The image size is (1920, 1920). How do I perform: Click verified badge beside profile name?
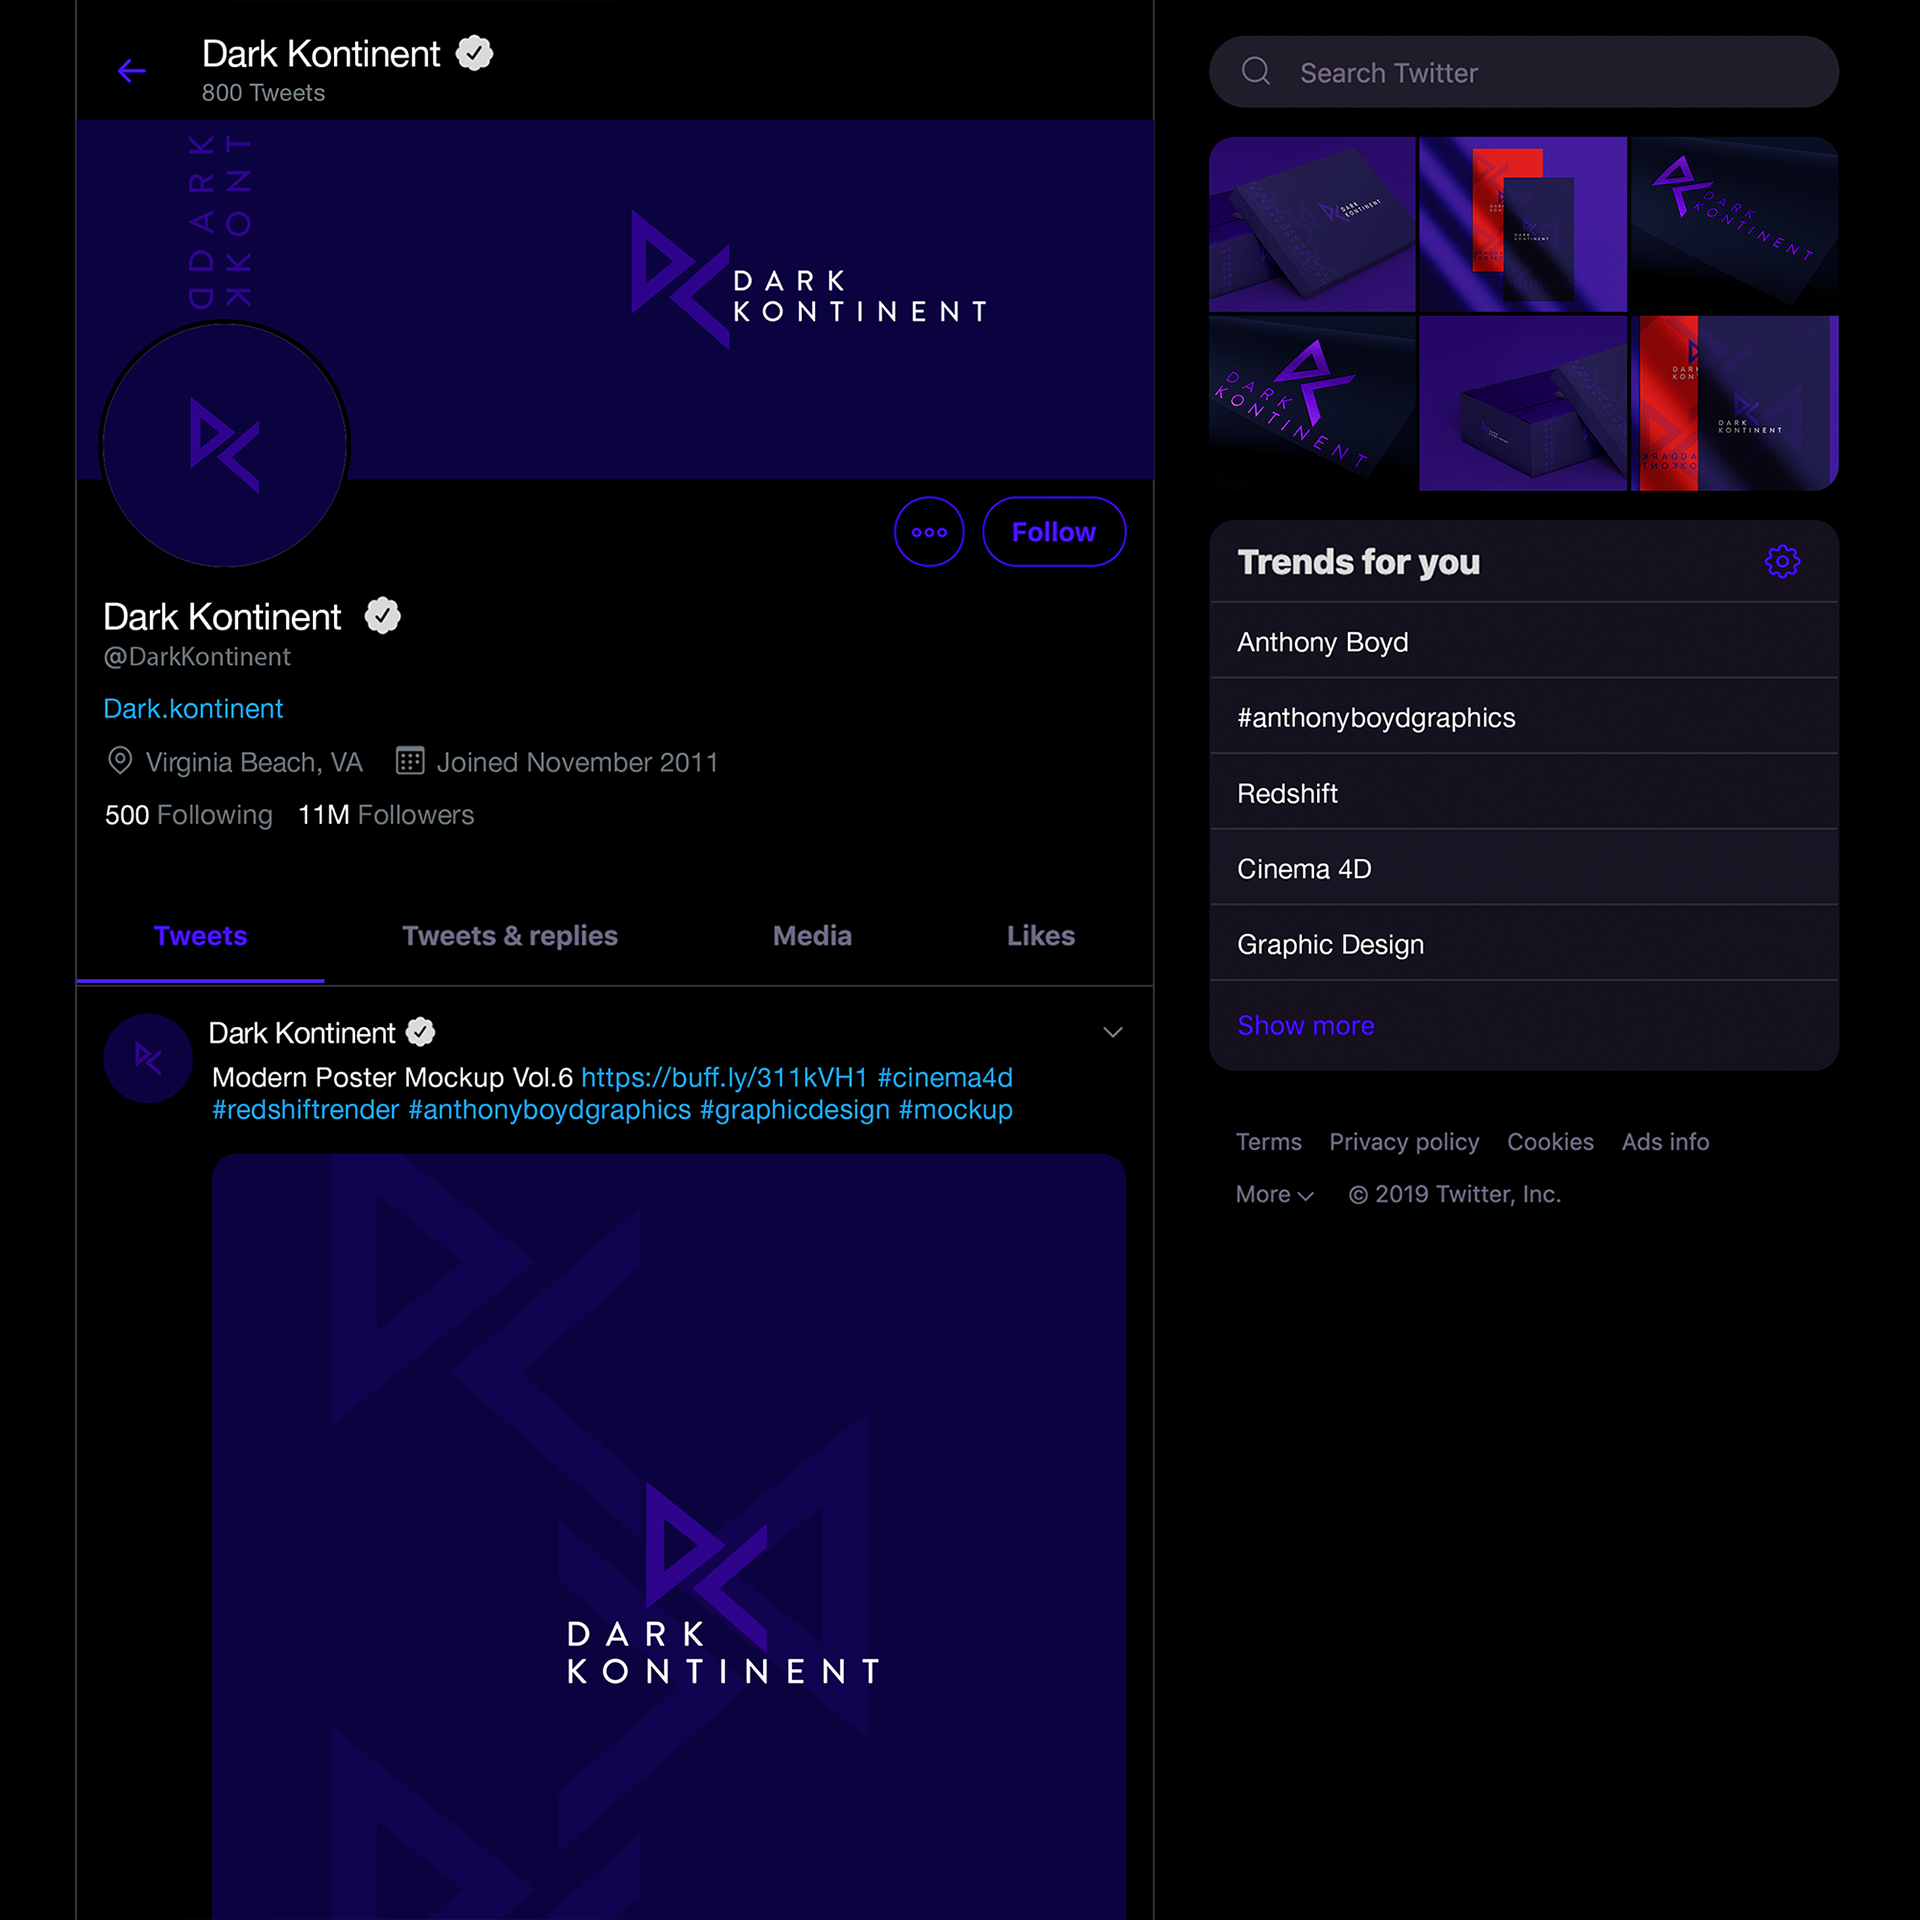pyautogui.click(x=383, y=616)
